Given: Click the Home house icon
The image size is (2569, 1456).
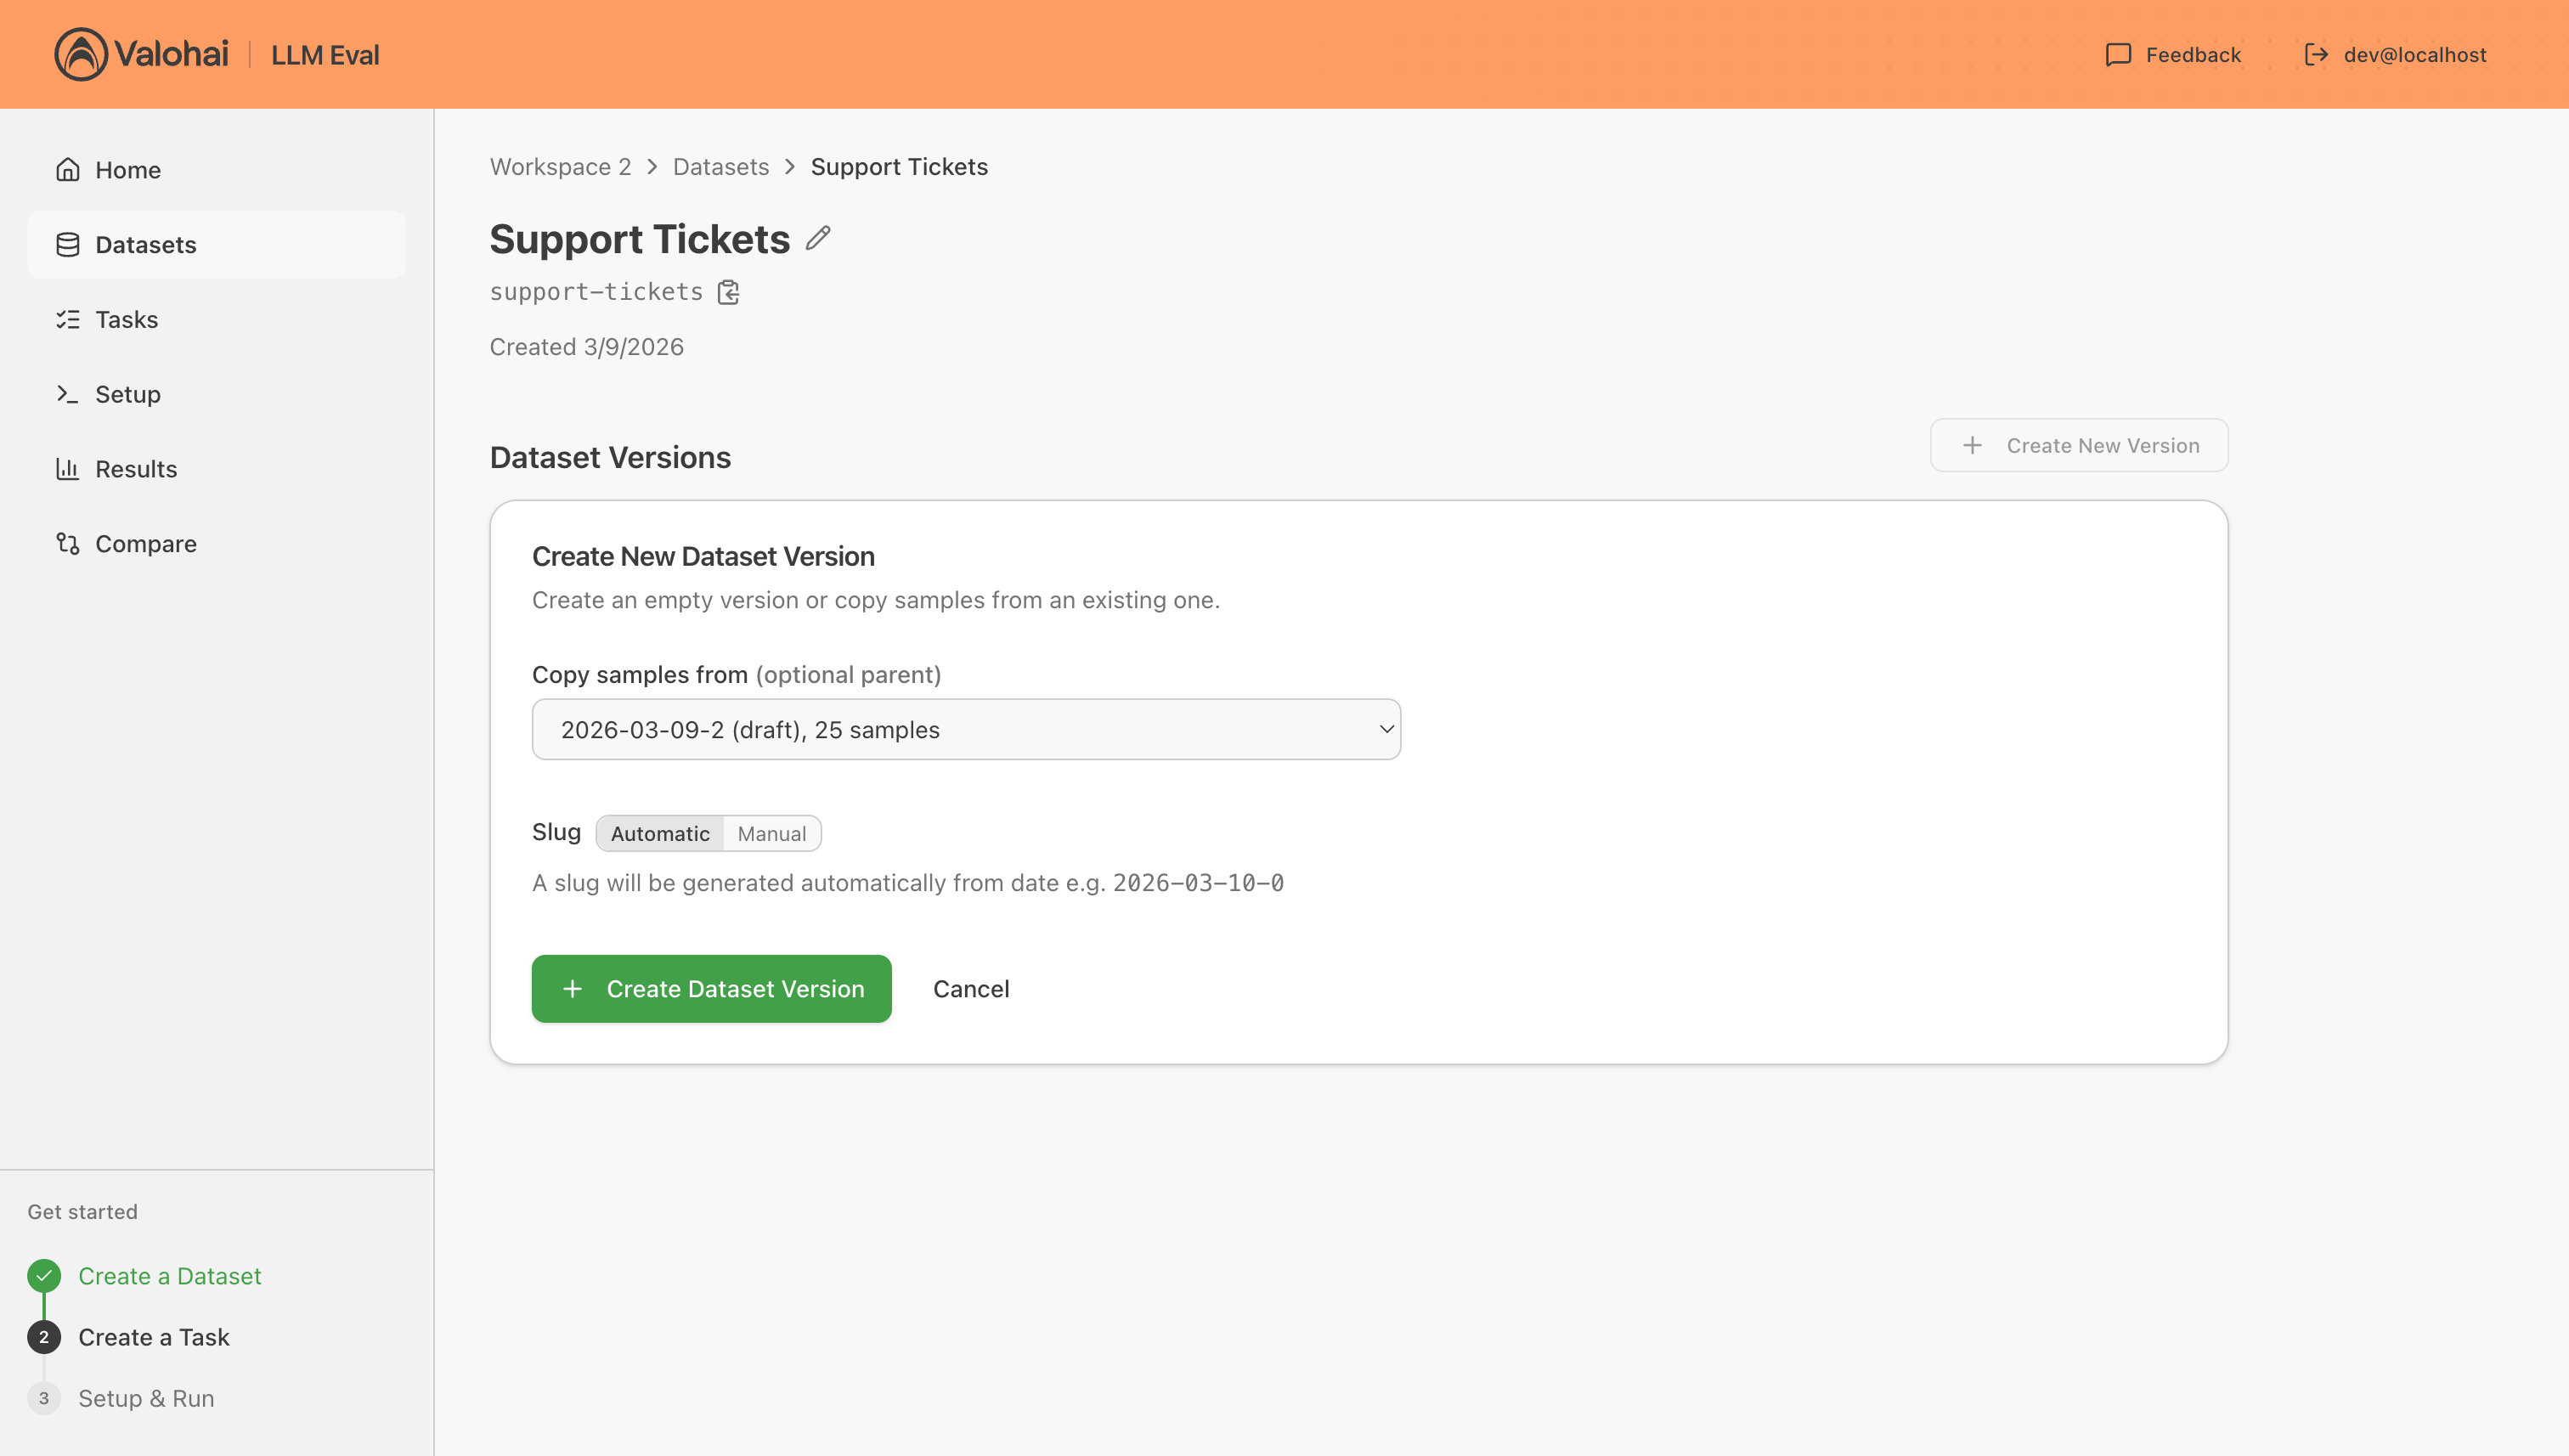Looking at the screenshot, I should pyautogui.click(x=68, y=170).
